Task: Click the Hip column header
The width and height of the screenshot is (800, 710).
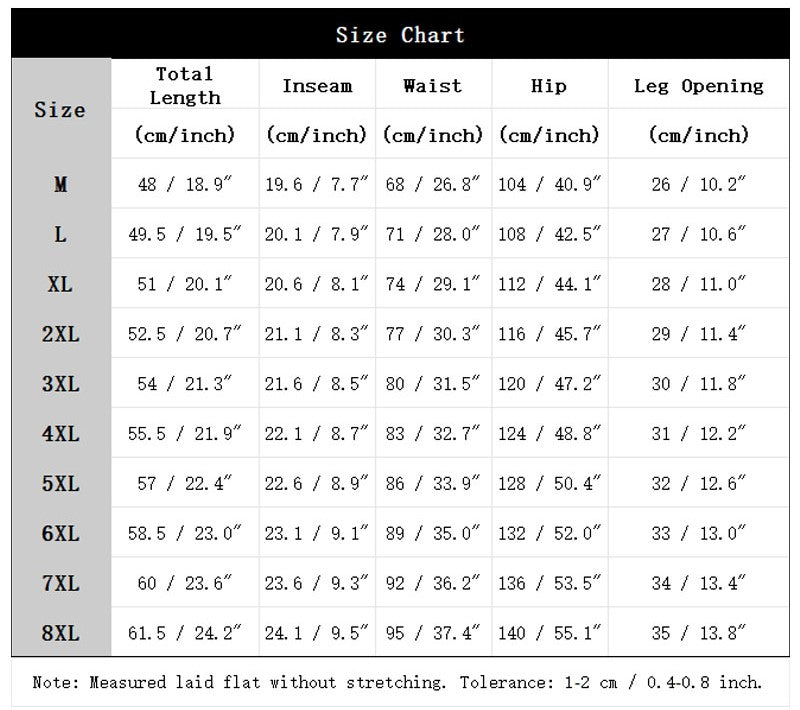Action: [549, 86]
